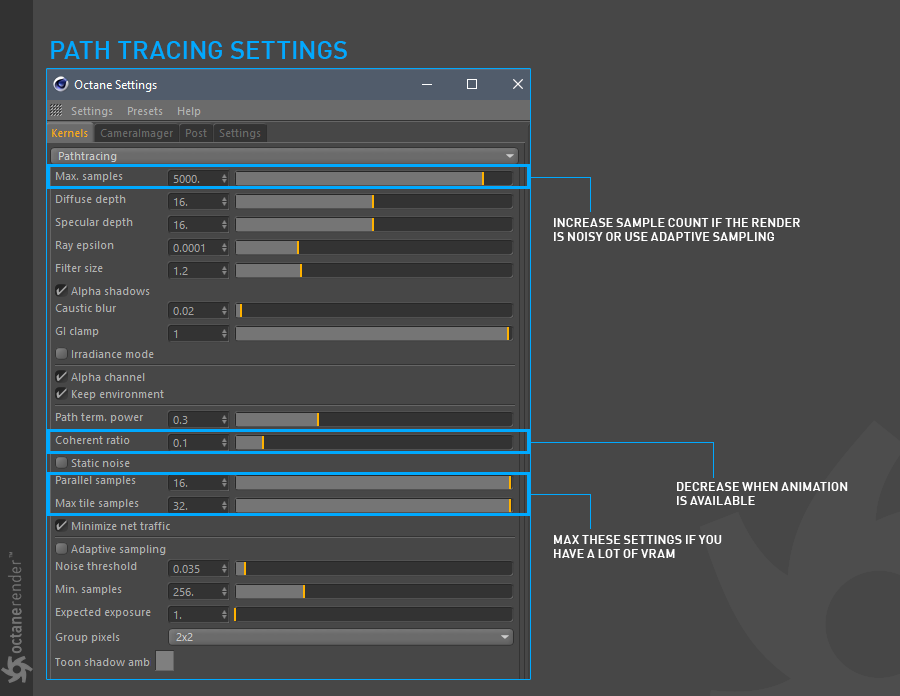Open the Presets menu
Viewport: 900px width, 696px height.
coord(145,111)
